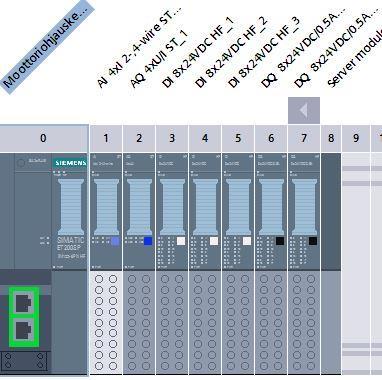
Task: Select the server module in slot 8
Action: (331, 263)
